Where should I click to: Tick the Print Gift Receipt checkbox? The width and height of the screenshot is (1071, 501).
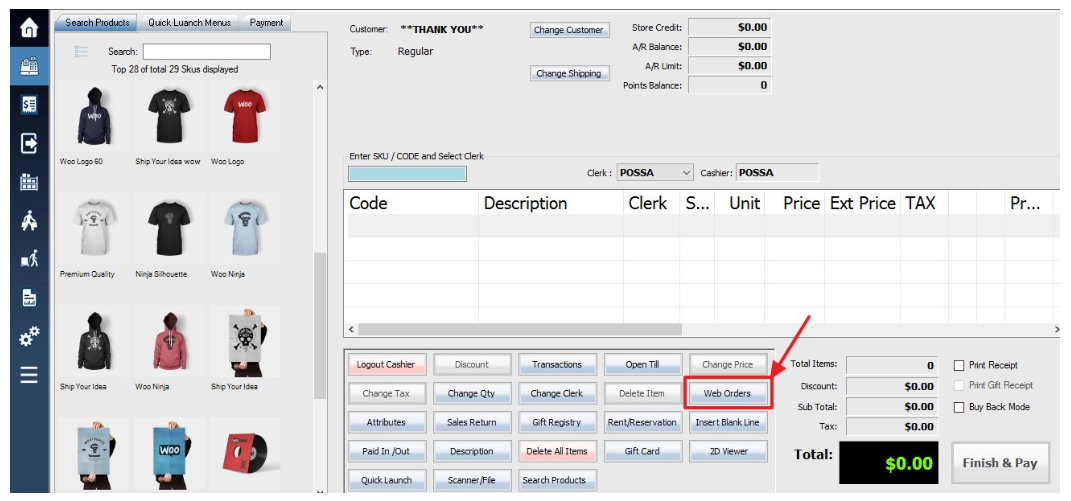[x=959, y=386]
